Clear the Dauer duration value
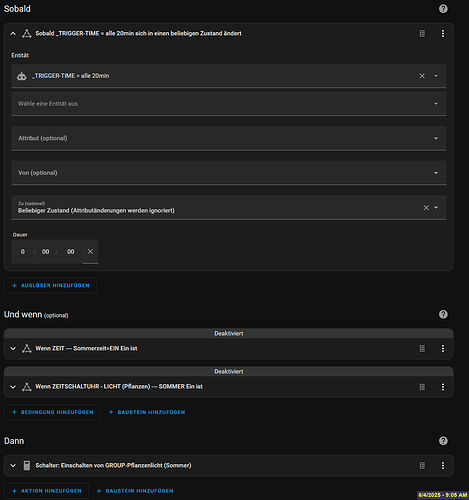Screen dimensions: 469x500 pos(90,252)
